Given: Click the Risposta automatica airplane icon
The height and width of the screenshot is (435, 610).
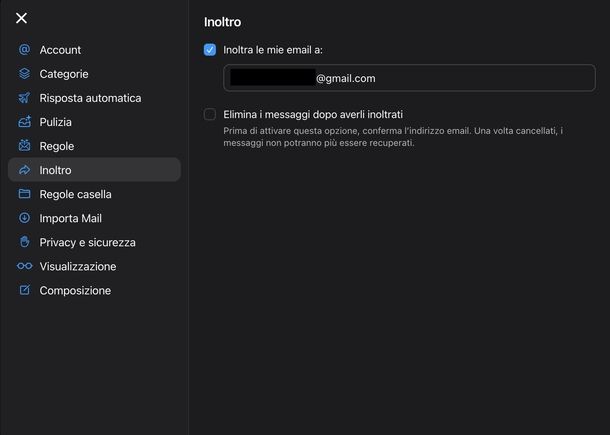Looking at the screenshot, I should click(24, 98).
